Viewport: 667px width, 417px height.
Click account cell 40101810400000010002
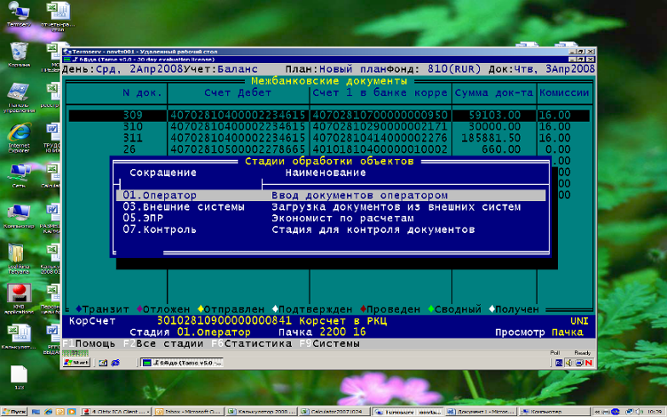pyautogui.click(x=380, y=149)
